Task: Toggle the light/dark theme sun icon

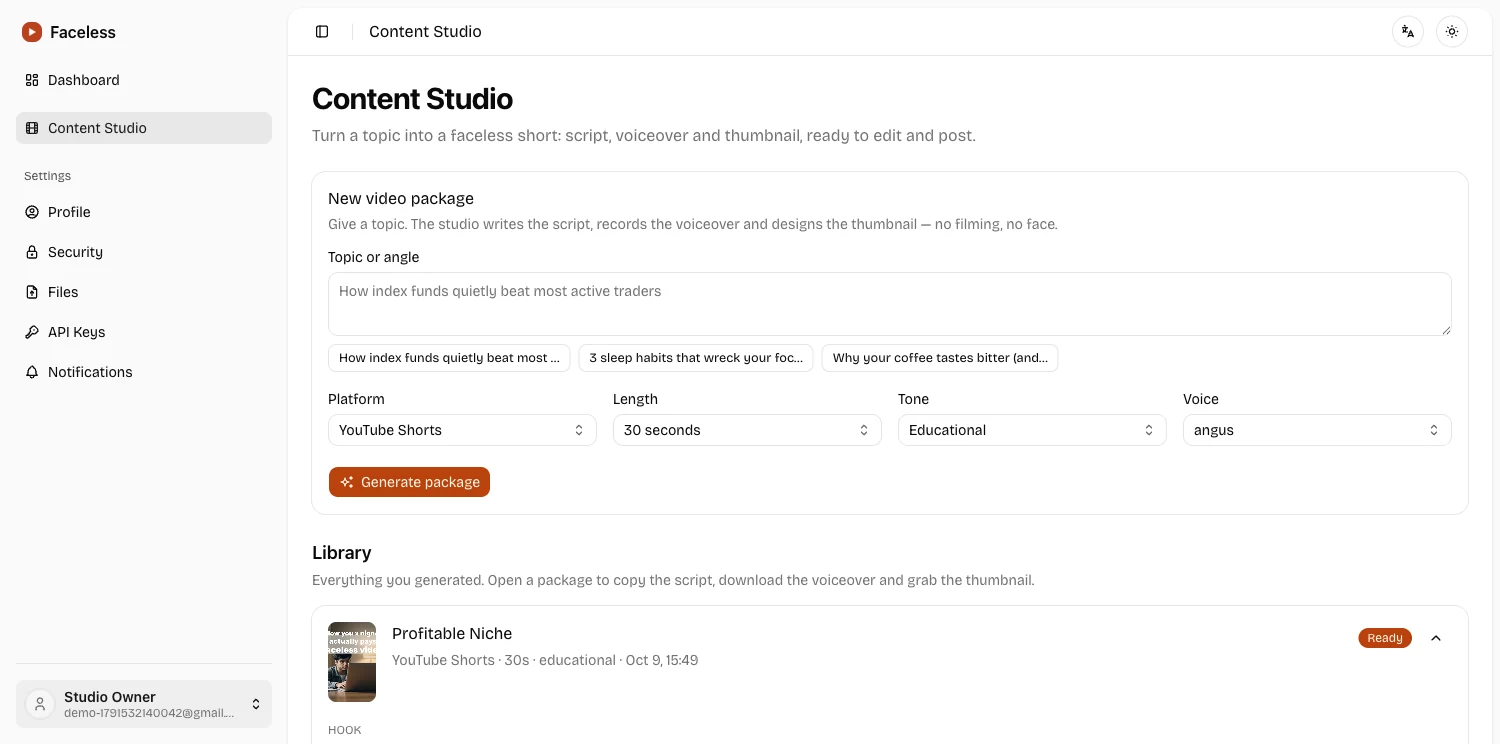Action: (x=1452, y=32)
